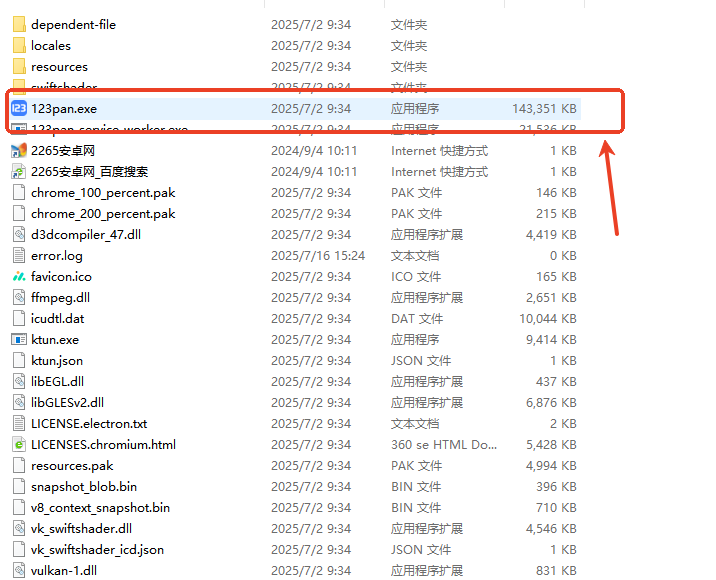716x580 pixels.
Task: Select file name LICENSE.electron.txt
Action: 89,424
